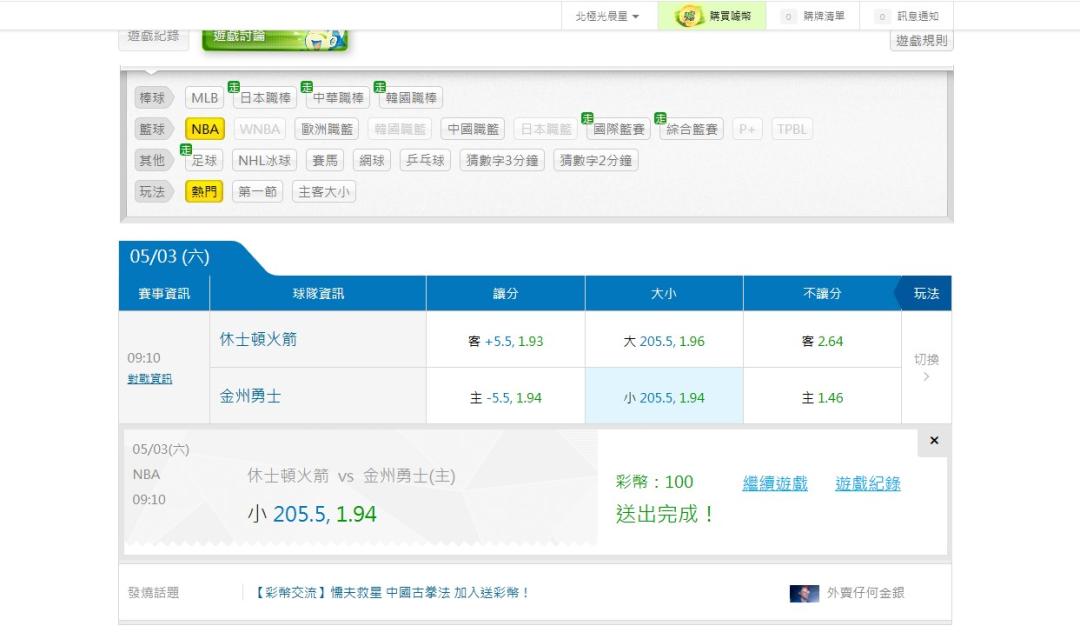Click the live badge on 日本職棒
The height and width of the screenshot is (639, 1080).
click(233, 87)
